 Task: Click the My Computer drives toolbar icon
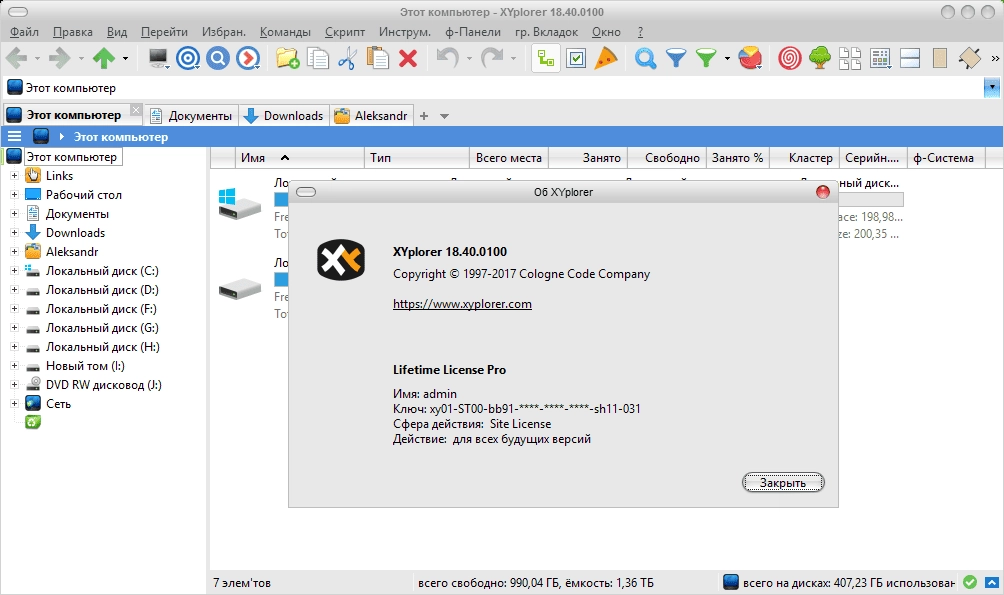pyautogui.click(x=158, y=58)
